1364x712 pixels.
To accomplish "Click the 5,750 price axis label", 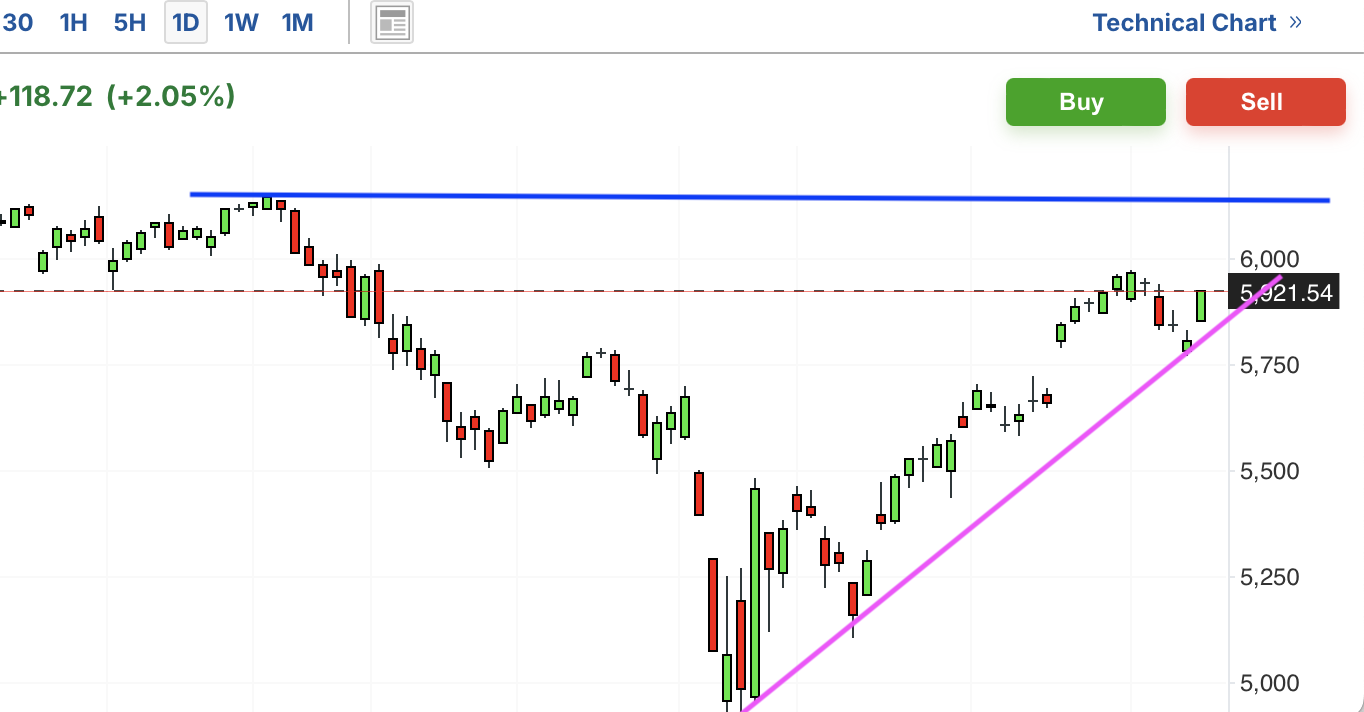I will click(x=1270, y=365).
